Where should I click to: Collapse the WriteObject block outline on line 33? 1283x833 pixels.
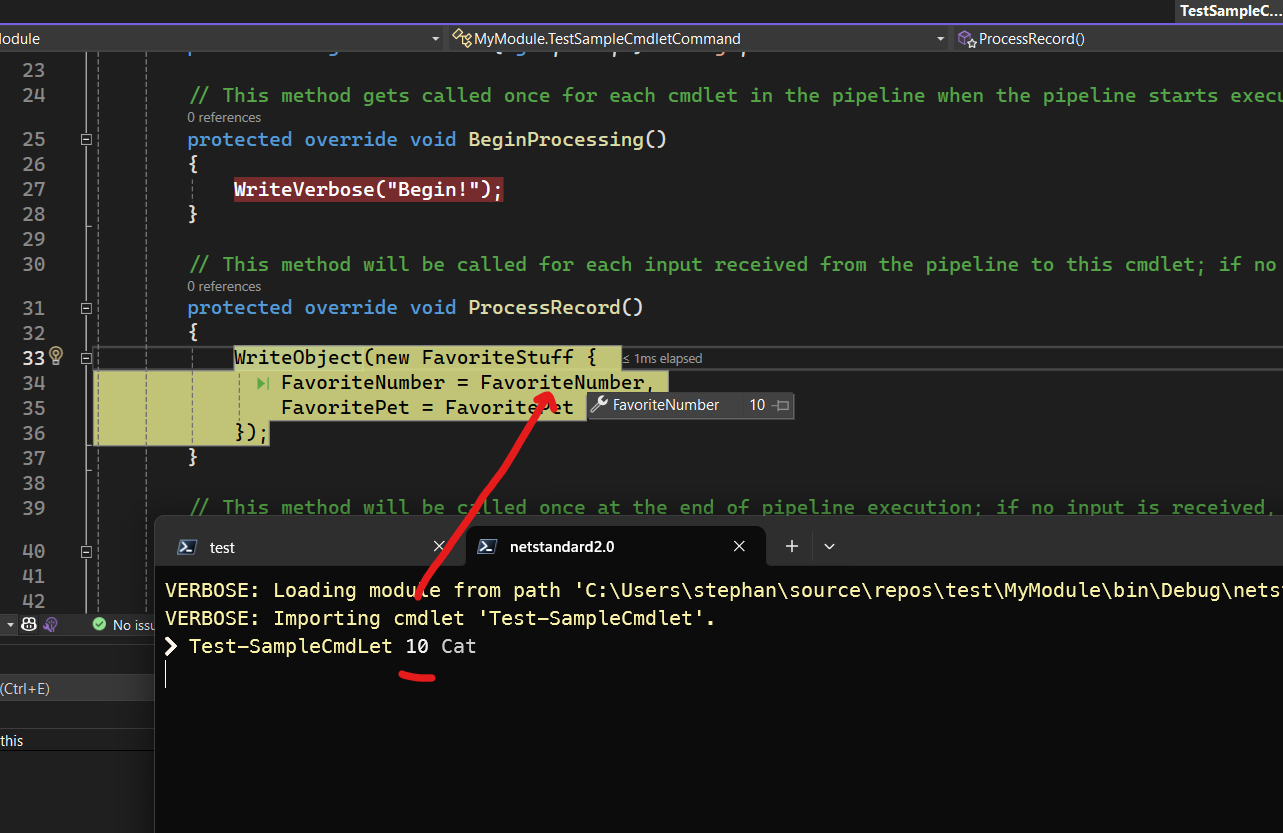pyautogui.click(x=86, y=357)
